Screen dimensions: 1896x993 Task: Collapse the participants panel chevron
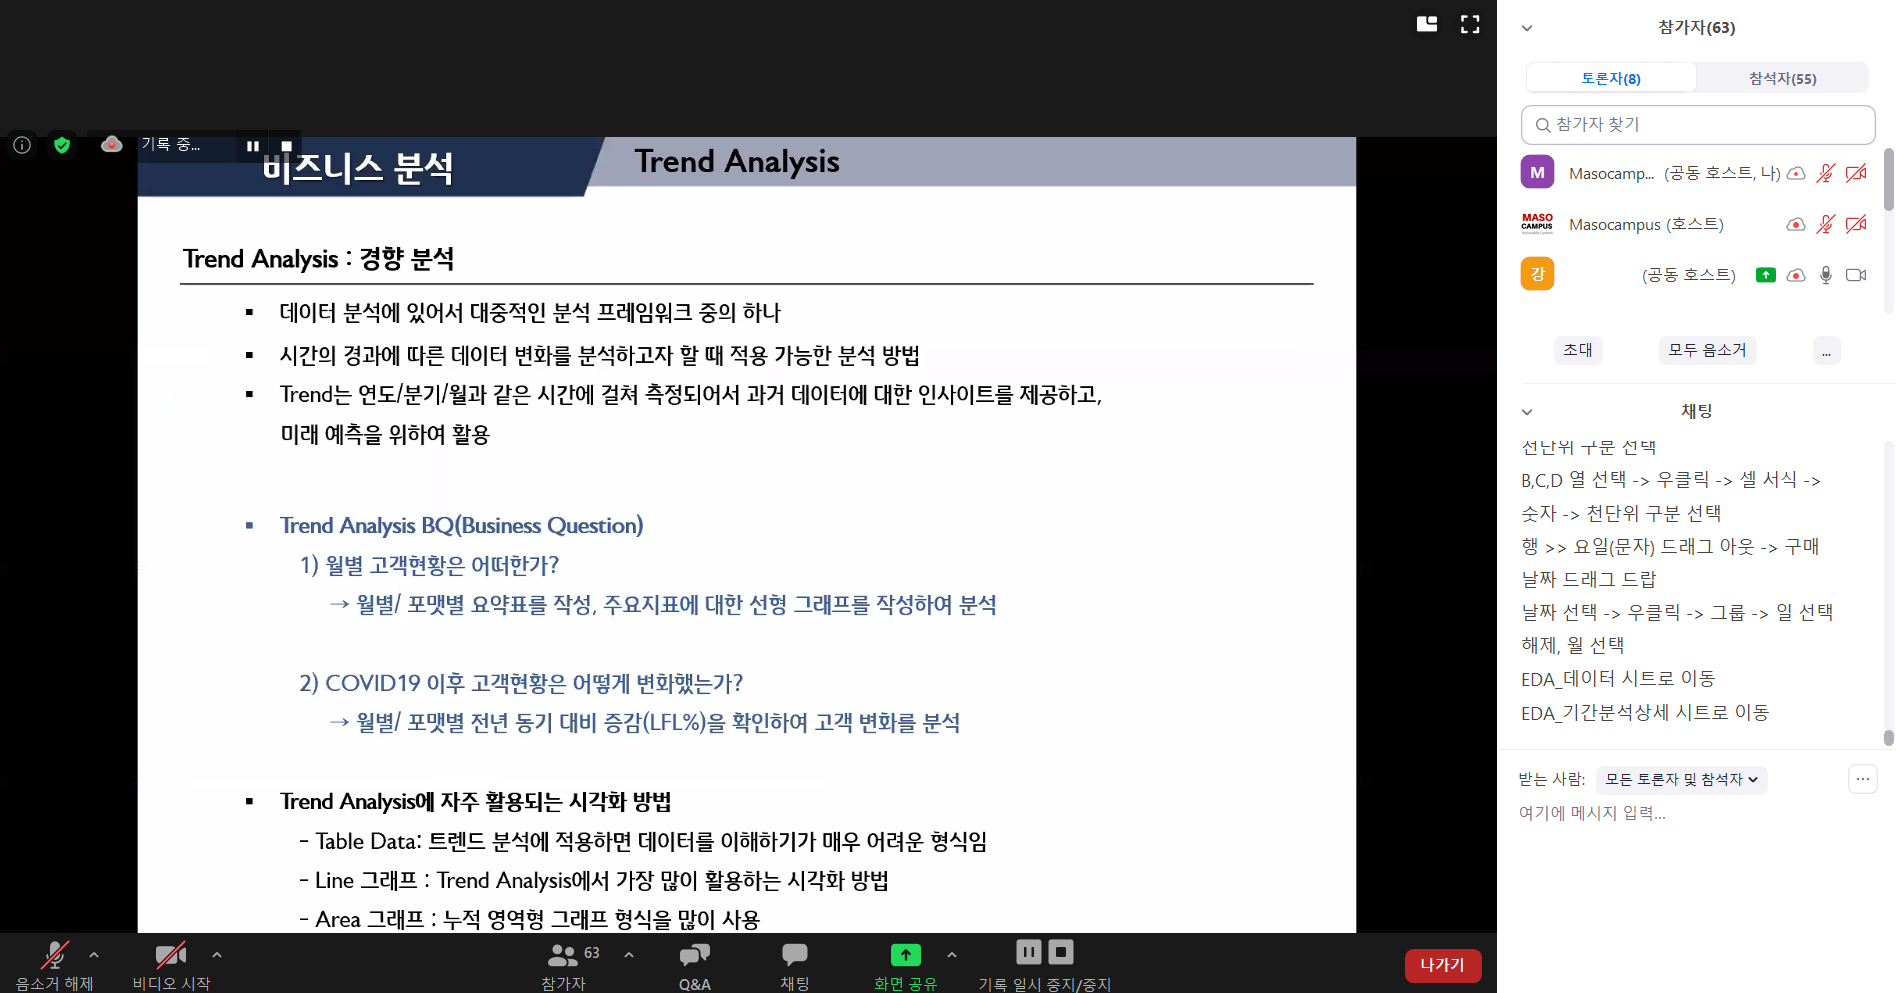coord(1527,28)
